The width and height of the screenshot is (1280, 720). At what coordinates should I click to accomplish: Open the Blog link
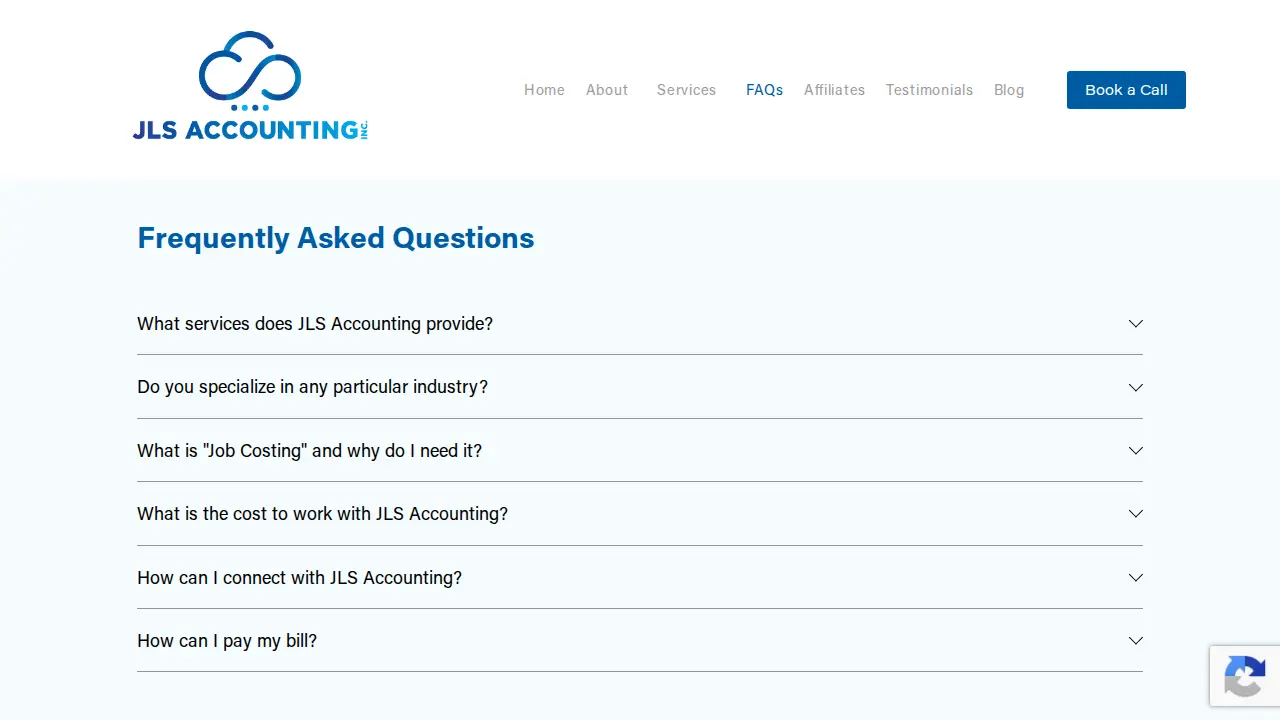click(x=1009, y=90)
